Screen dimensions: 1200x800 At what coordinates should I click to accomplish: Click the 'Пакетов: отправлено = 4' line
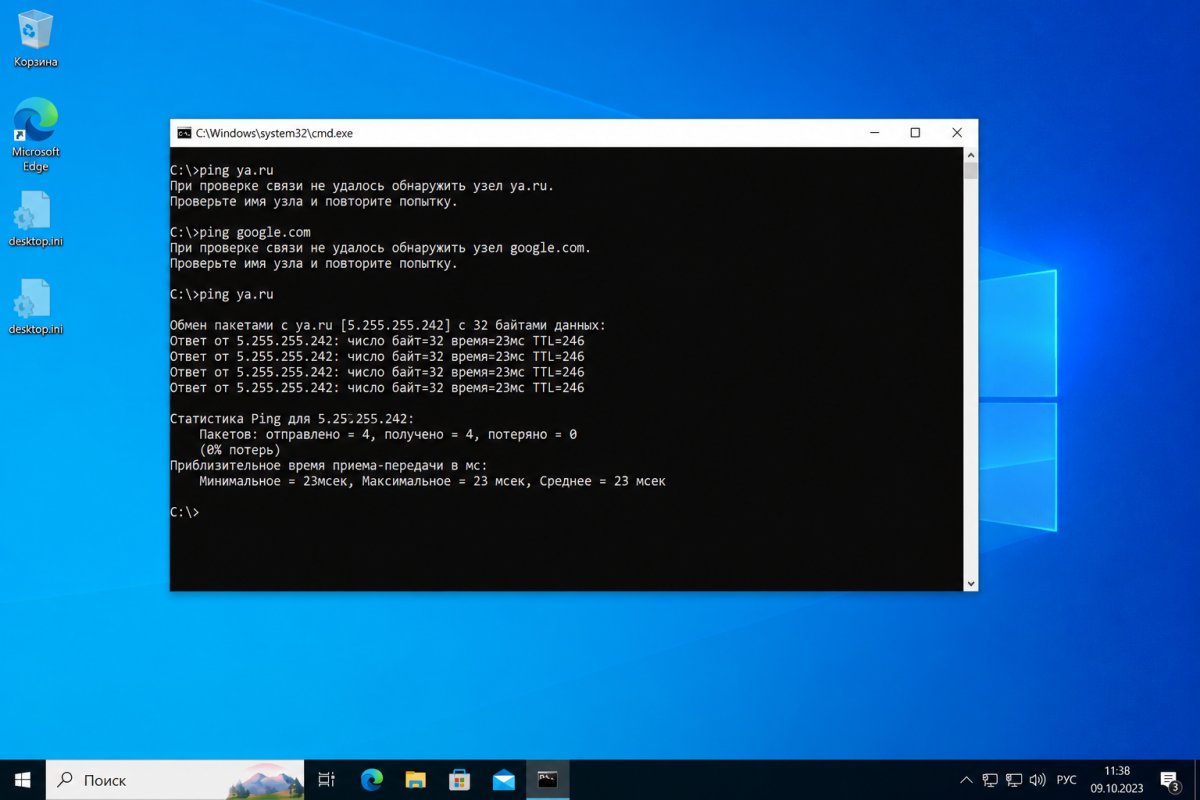[x=388, y=435]
